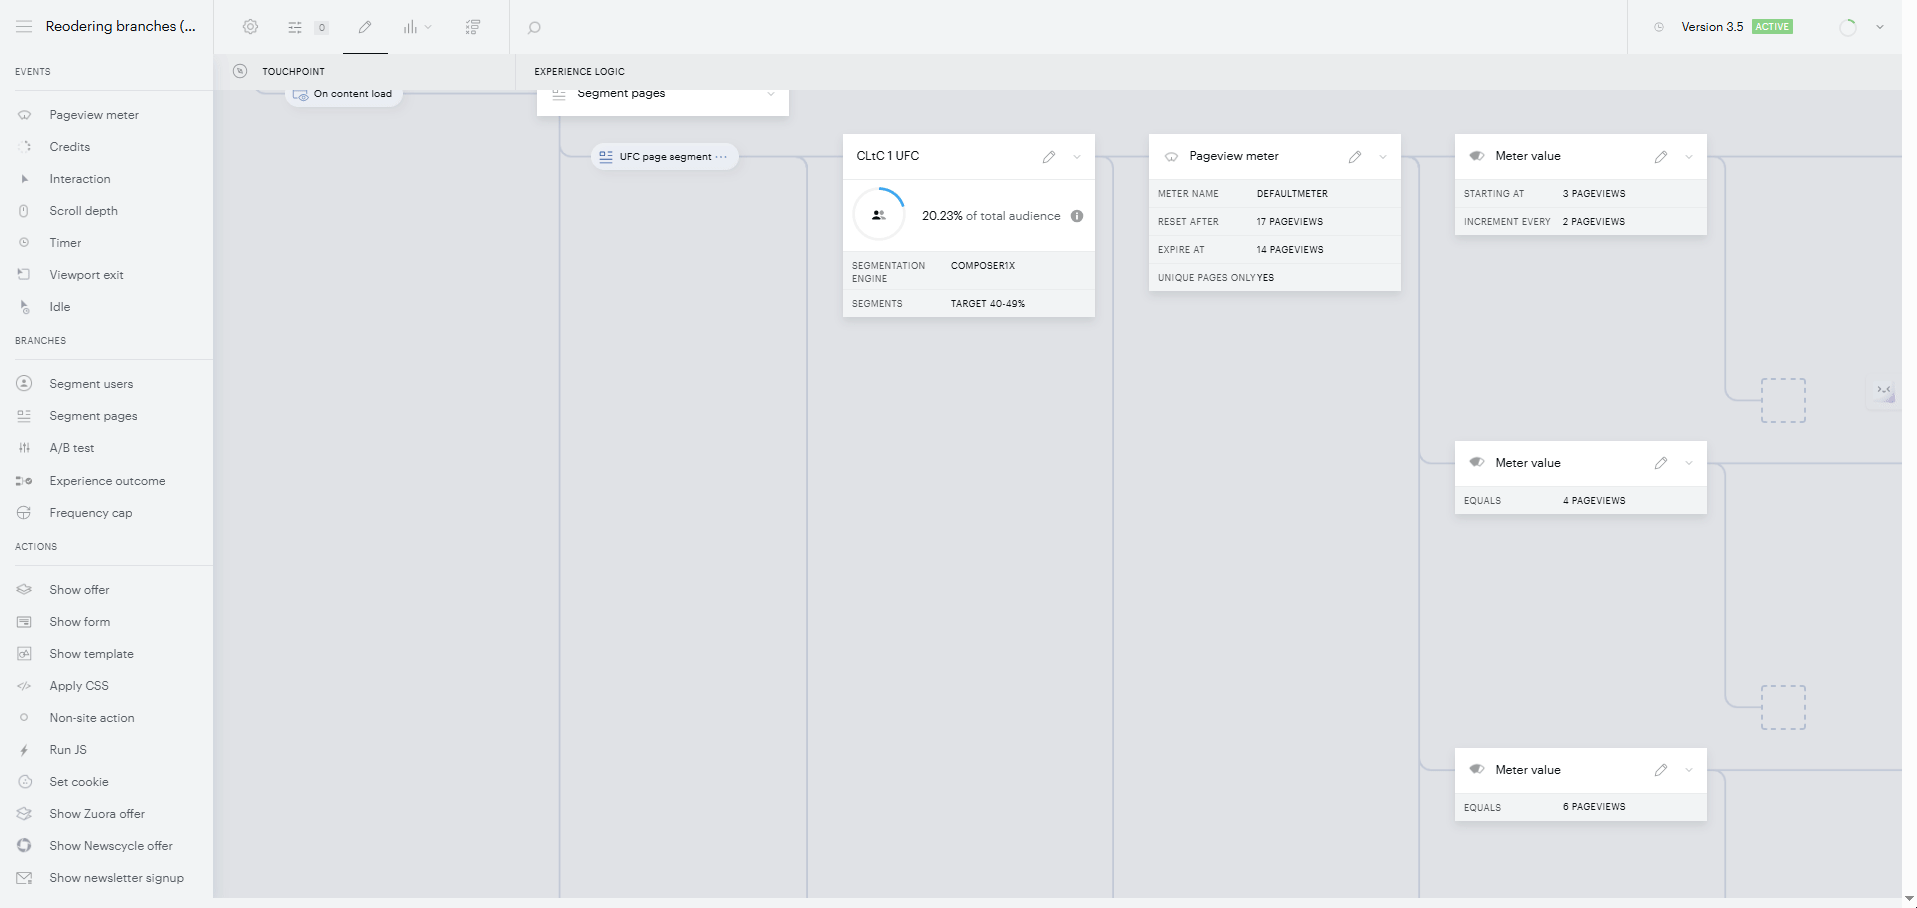The width and height of the screenshot is (1917, 908).
Task: Click the TARGET 40-49% segments value
Action: coord(988,304)
